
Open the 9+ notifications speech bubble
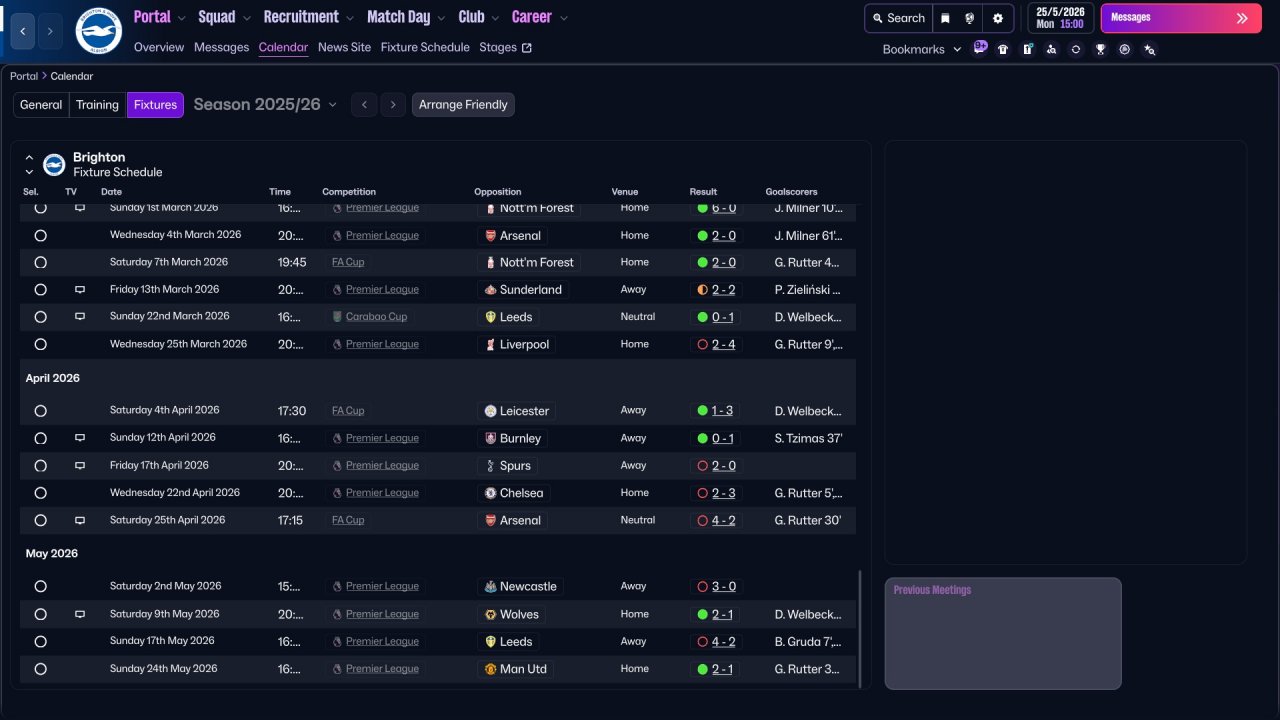pos(980,47)
